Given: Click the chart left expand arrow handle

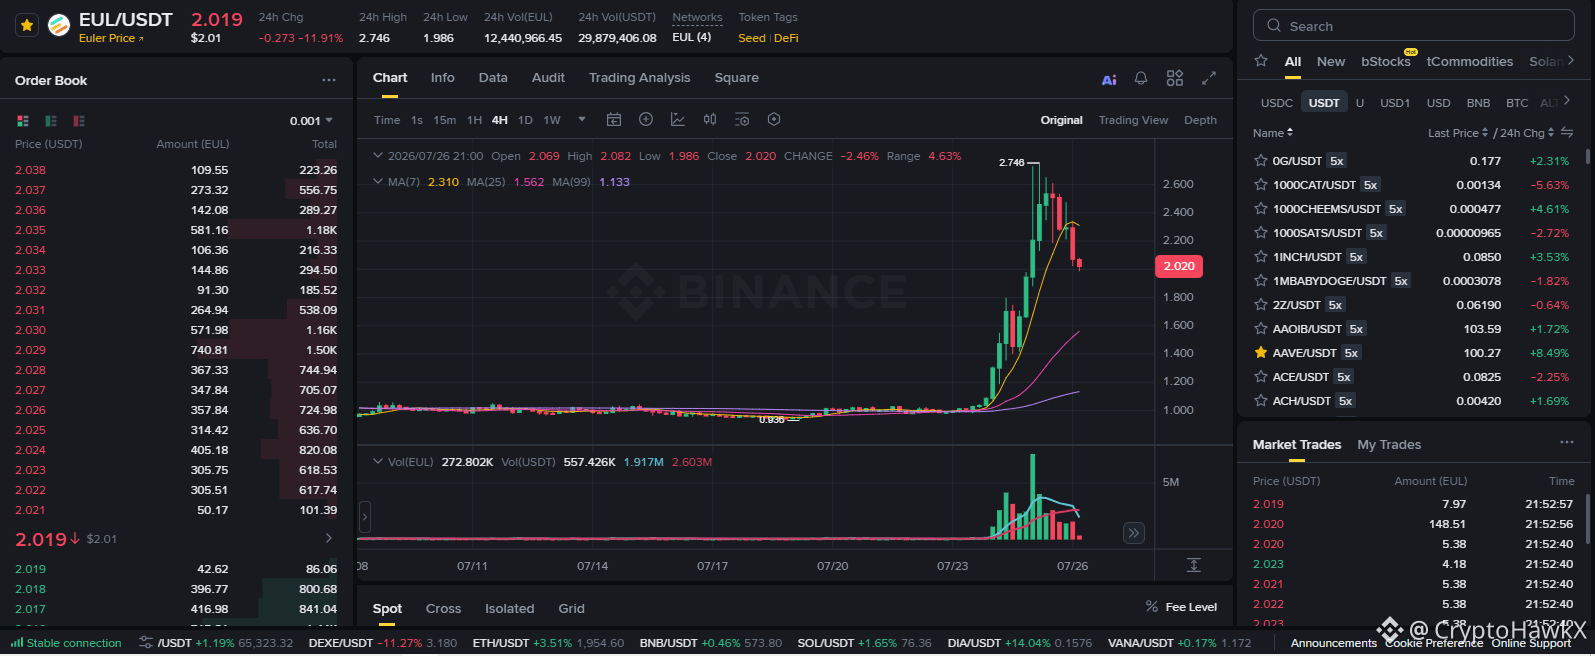Looking at the screenshot, I should point(364,517).
